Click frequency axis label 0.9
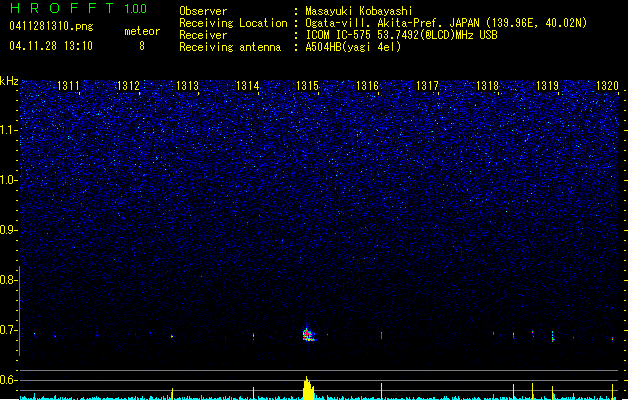Screen dimensions: 629x400 pos(9,230)
